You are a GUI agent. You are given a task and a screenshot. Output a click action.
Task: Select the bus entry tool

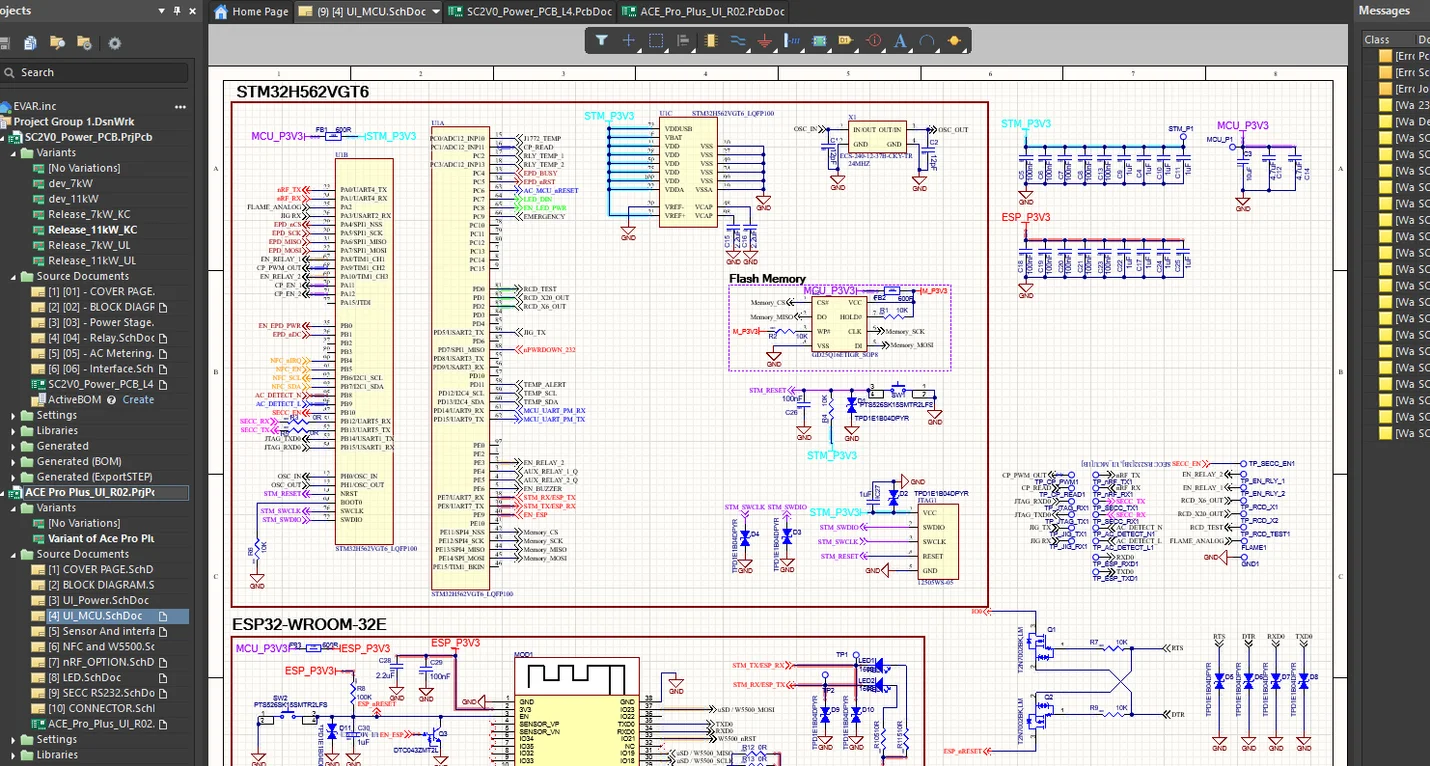point(792,41)
